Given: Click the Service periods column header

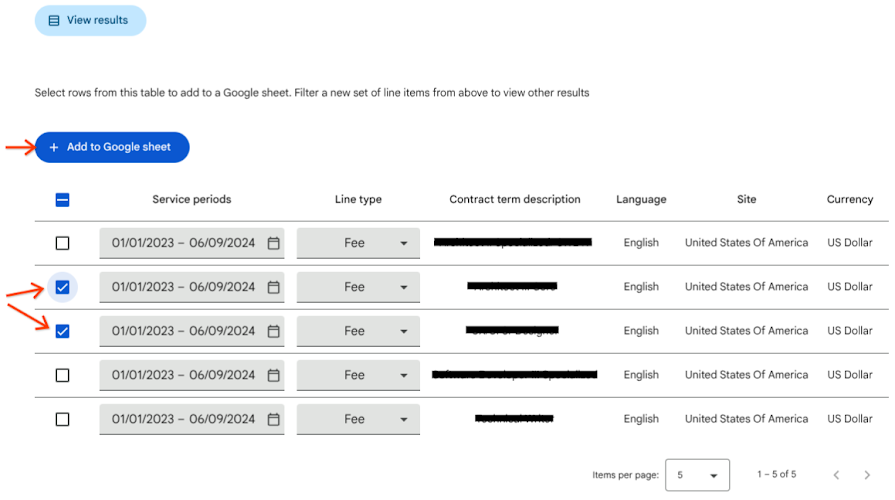Looking at the screenshot, I should click(x=192, y=199).
